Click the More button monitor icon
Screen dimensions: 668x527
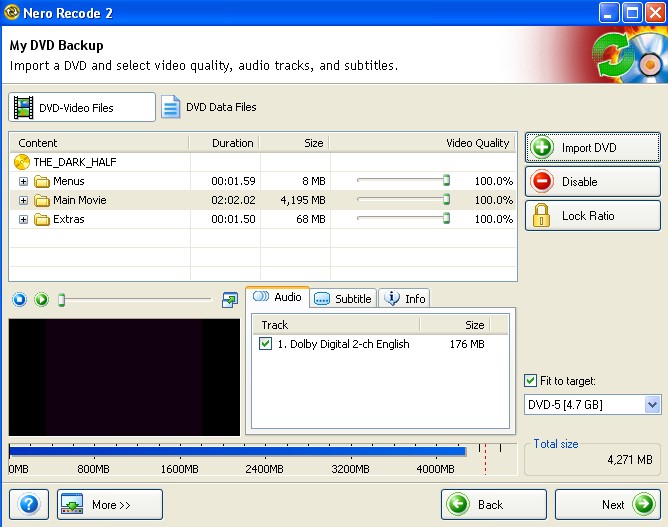tap(72, 504)
